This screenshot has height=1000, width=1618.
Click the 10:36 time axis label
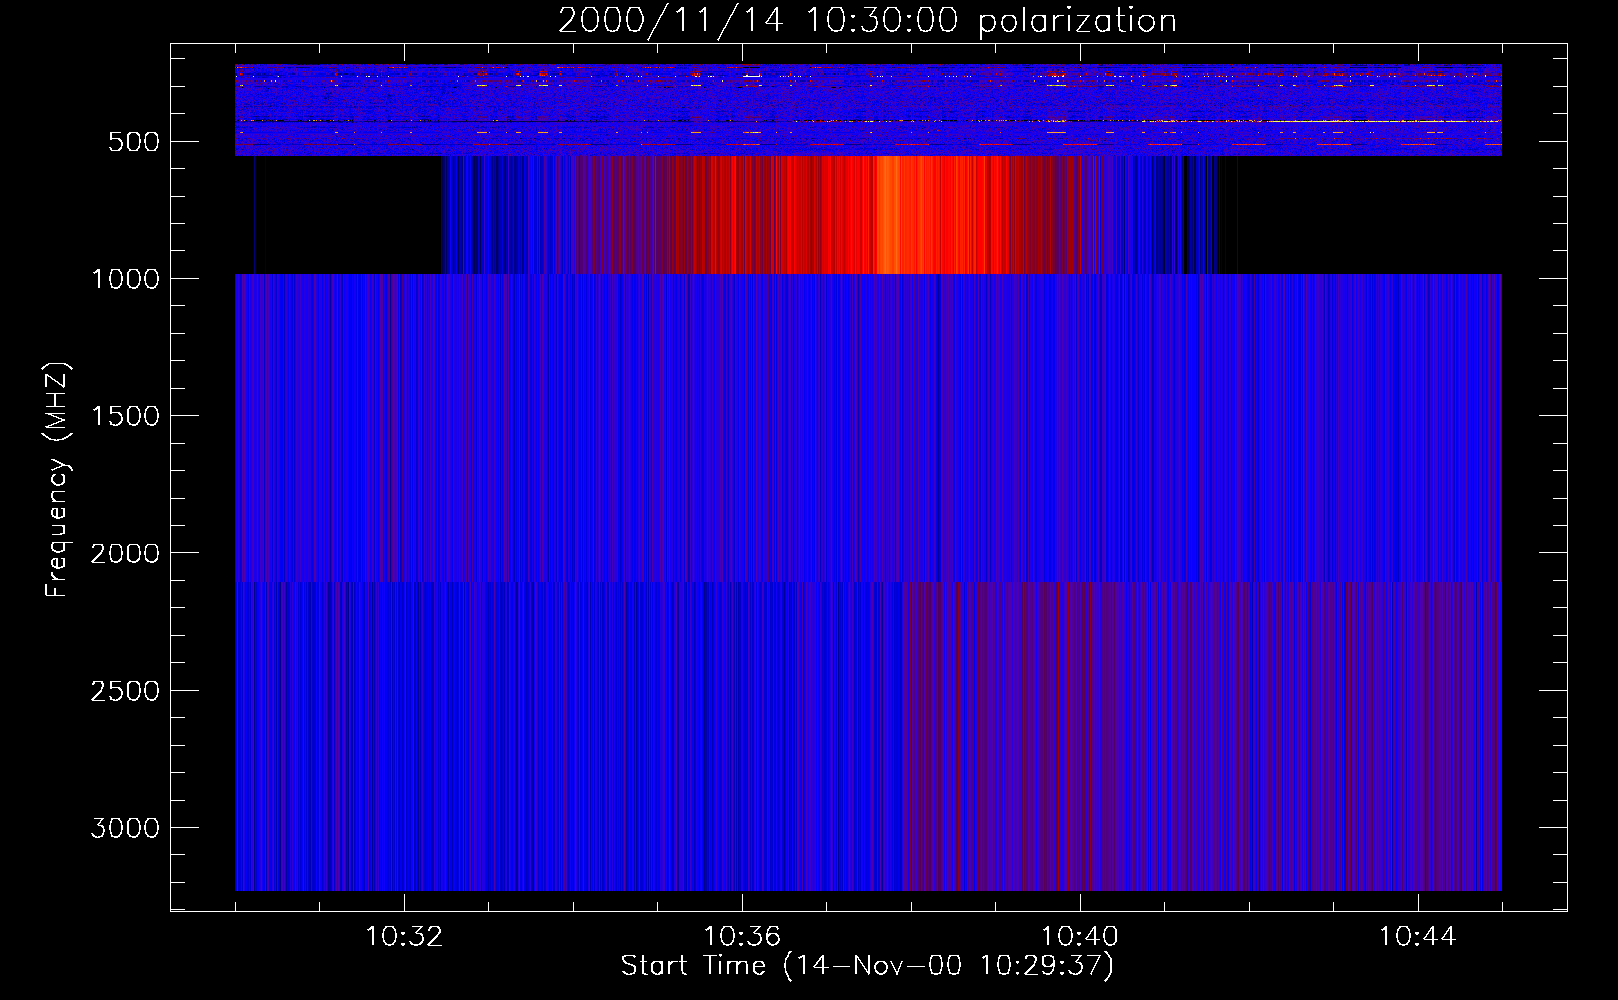click(742, 937)
